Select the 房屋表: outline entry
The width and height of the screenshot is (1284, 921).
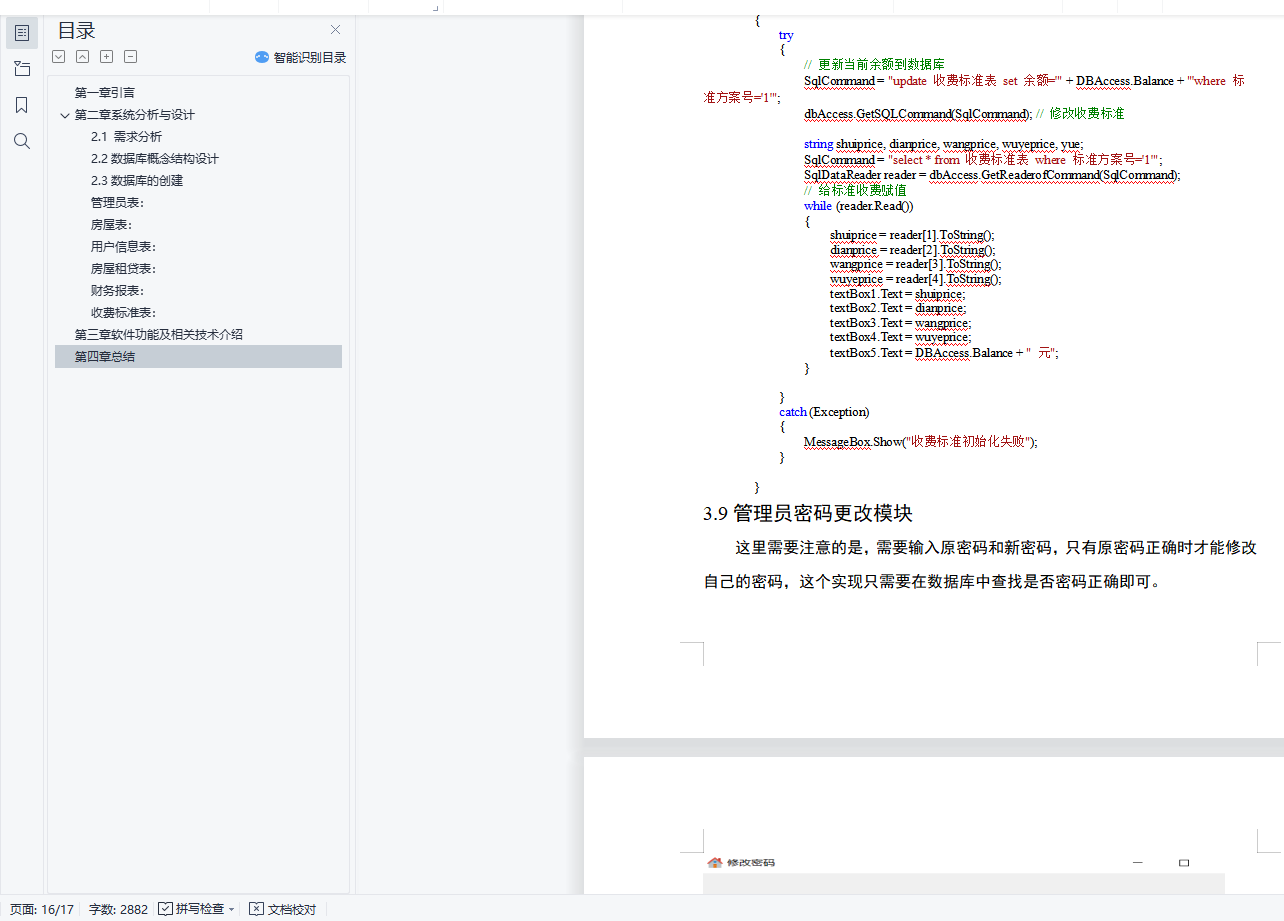click(111, 224)
